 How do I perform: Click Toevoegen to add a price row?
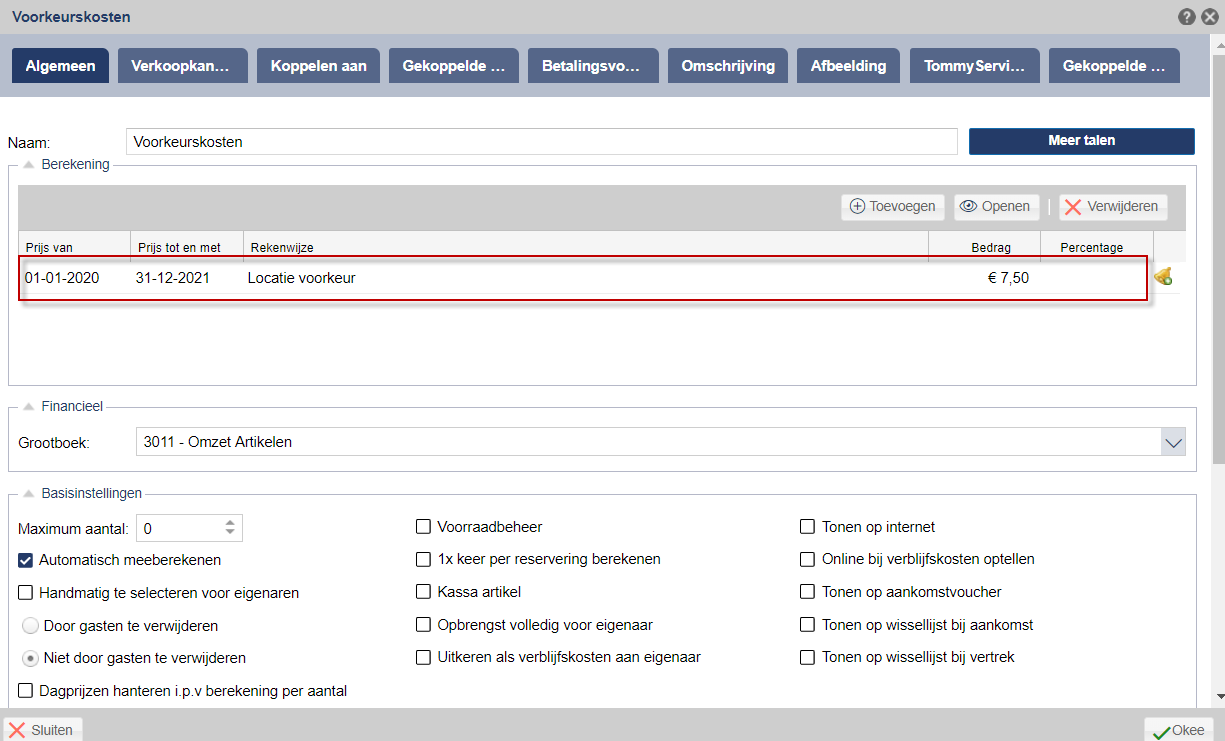point(893,207)
